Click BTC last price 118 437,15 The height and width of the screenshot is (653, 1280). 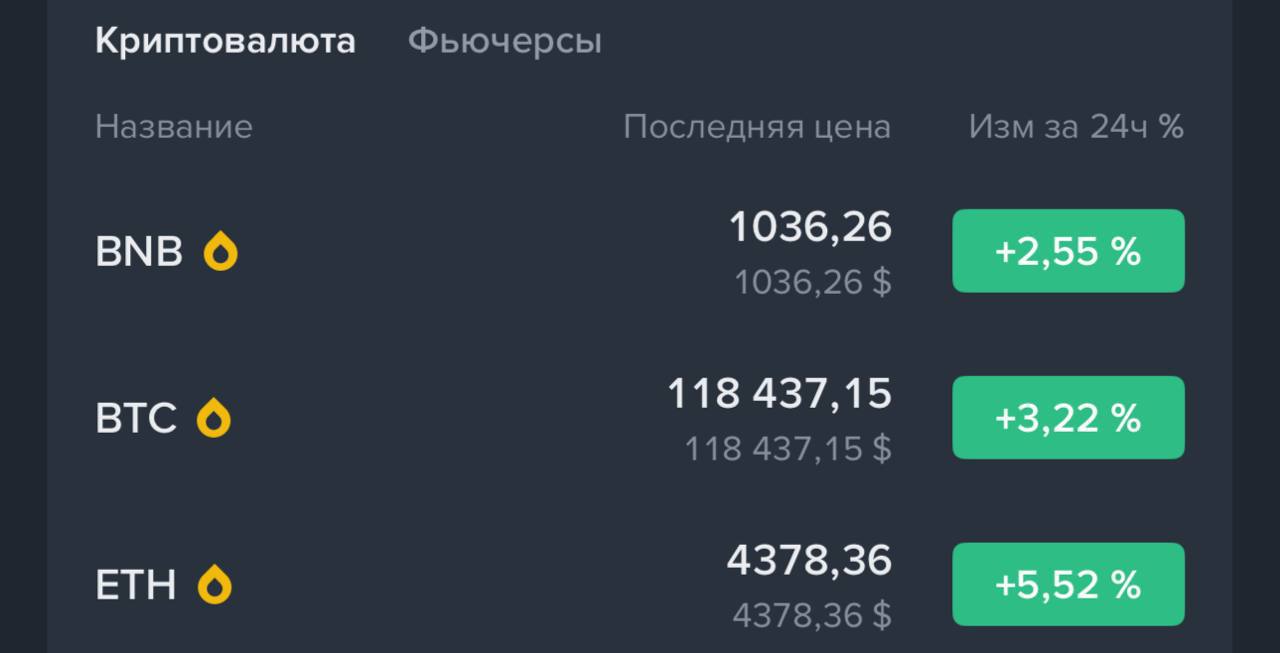click(x=779, y=394)
